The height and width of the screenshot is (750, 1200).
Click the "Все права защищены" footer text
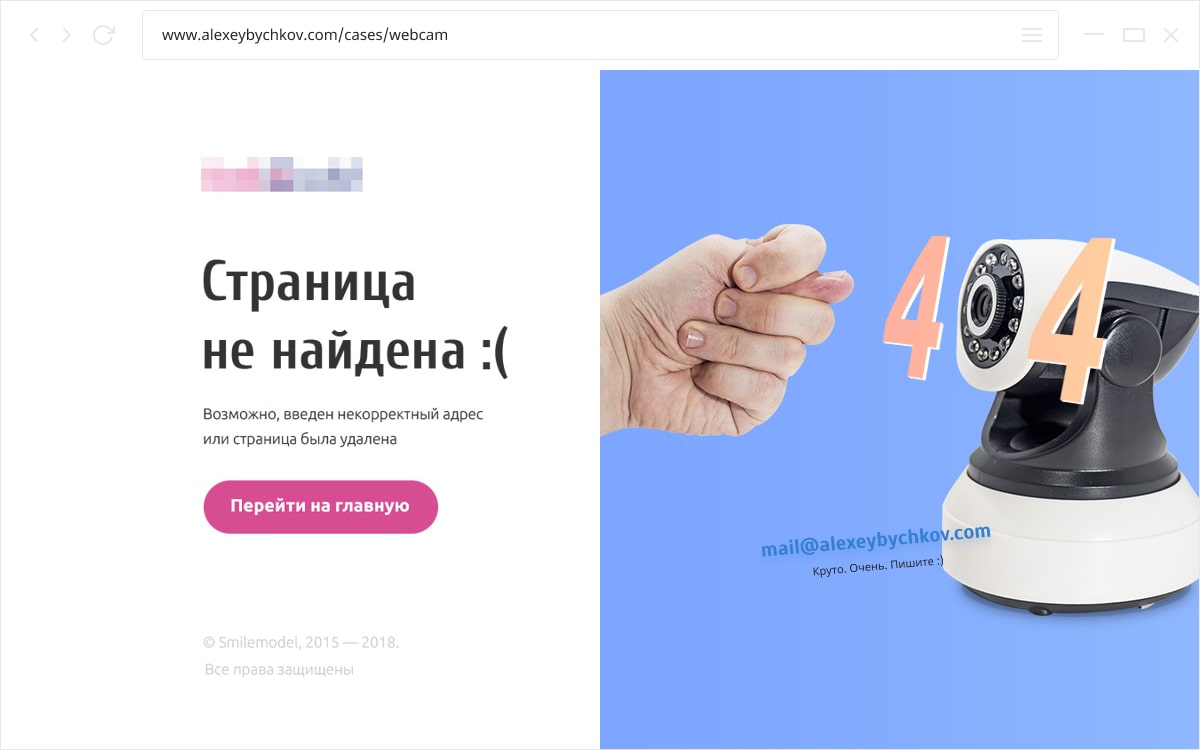coord(279,670)
